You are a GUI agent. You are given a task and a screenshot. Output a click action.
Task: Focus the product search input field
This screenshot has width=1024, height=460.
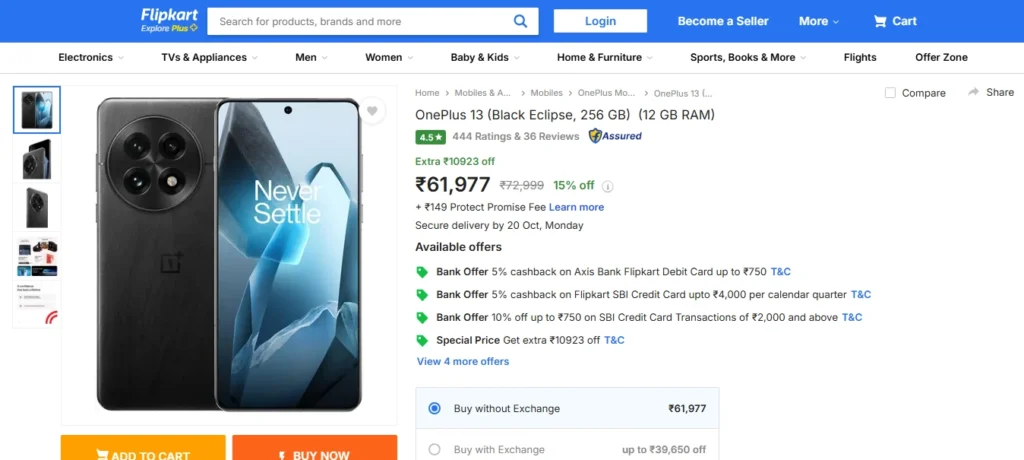[360, 21]
